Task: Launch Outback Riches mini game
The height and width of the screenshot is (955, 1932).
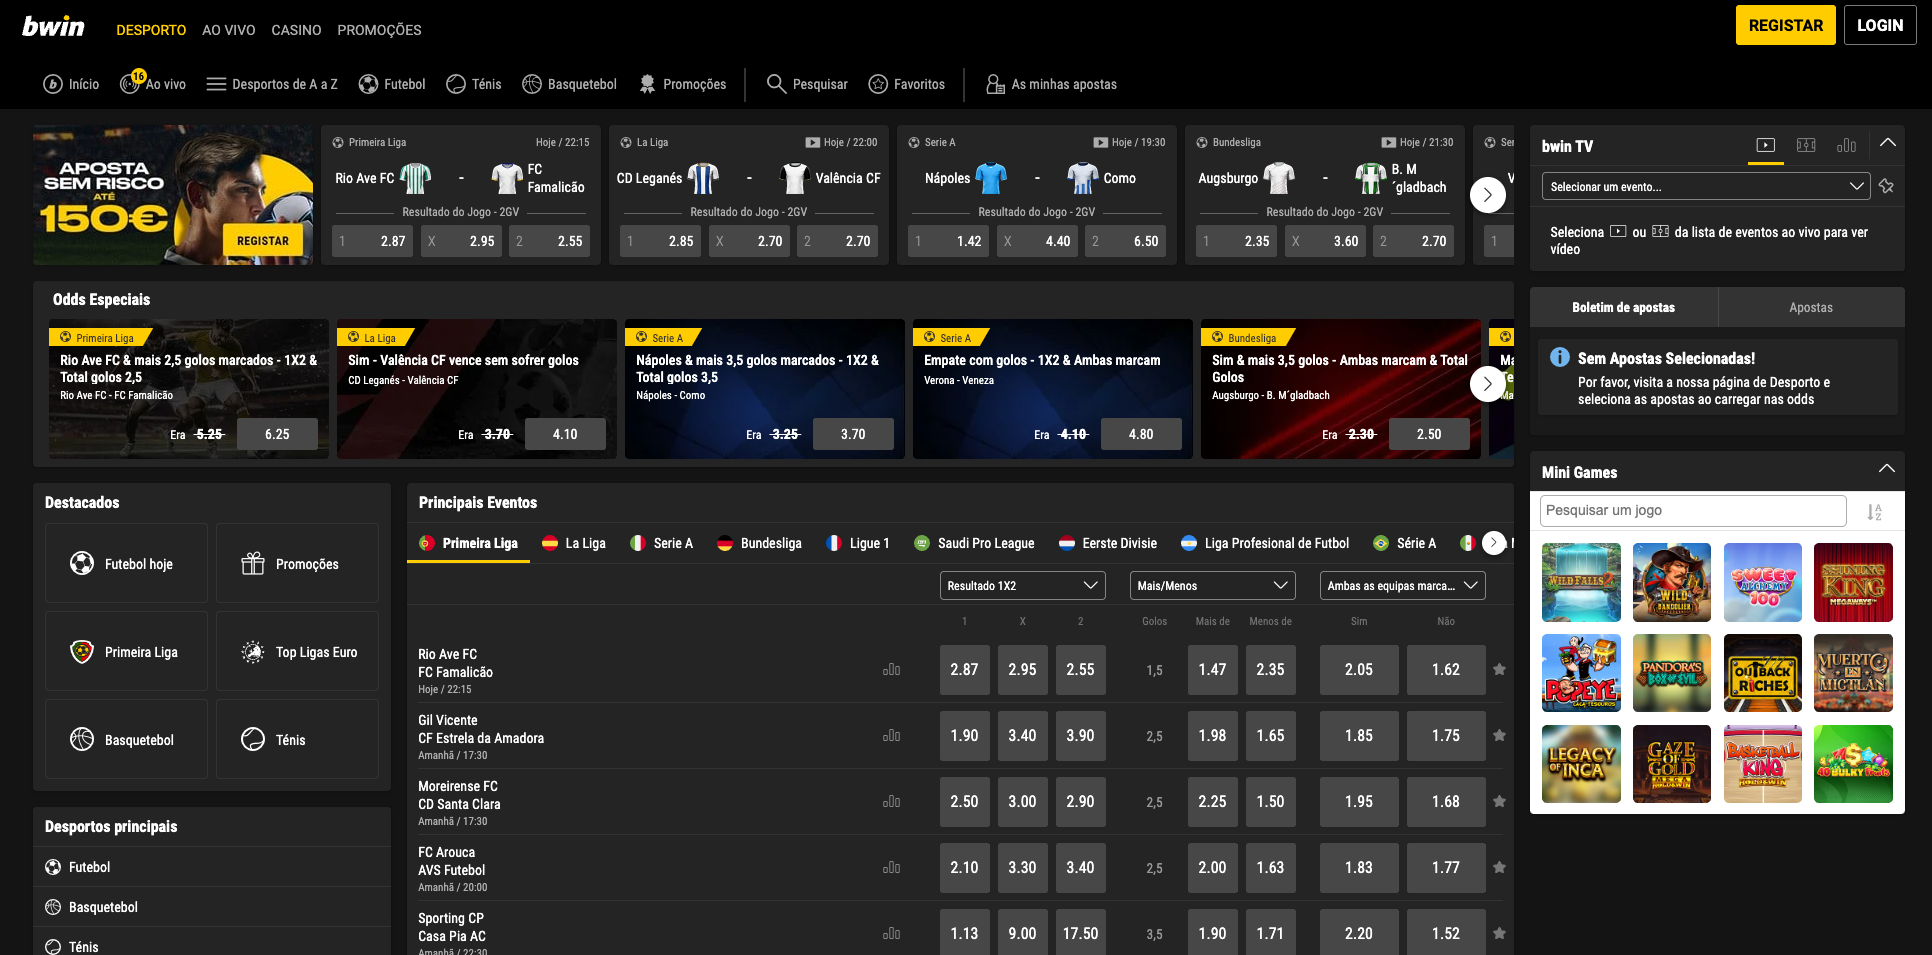Action: (1763, 673)
